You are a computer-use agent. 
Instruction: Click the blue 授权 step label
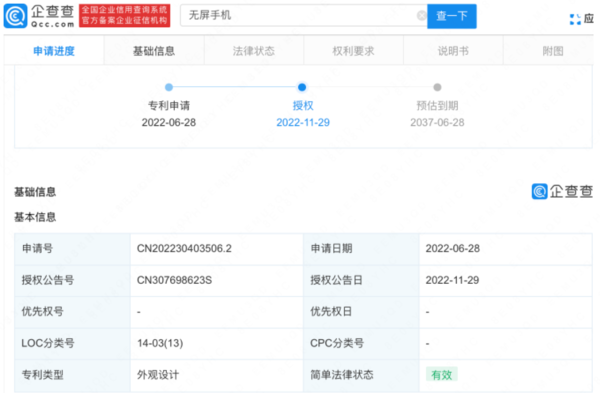tap(303, 106)
